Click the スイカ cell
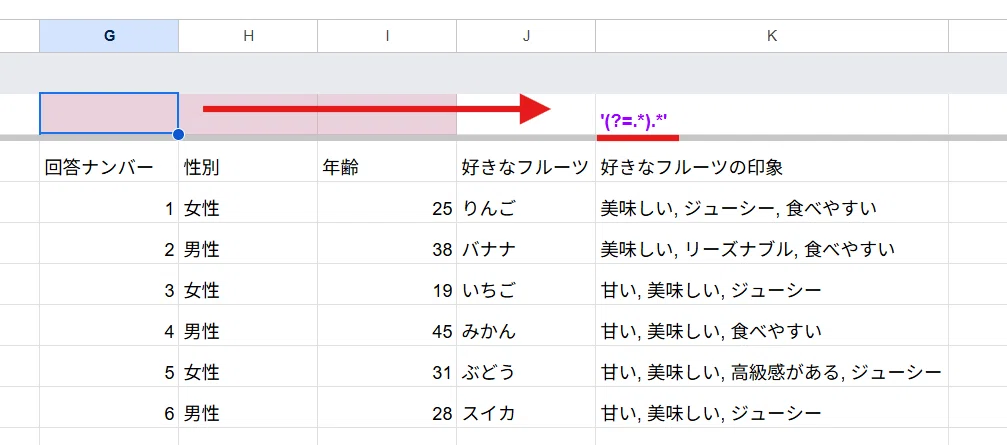The image size is (1007, 445). 526,414
